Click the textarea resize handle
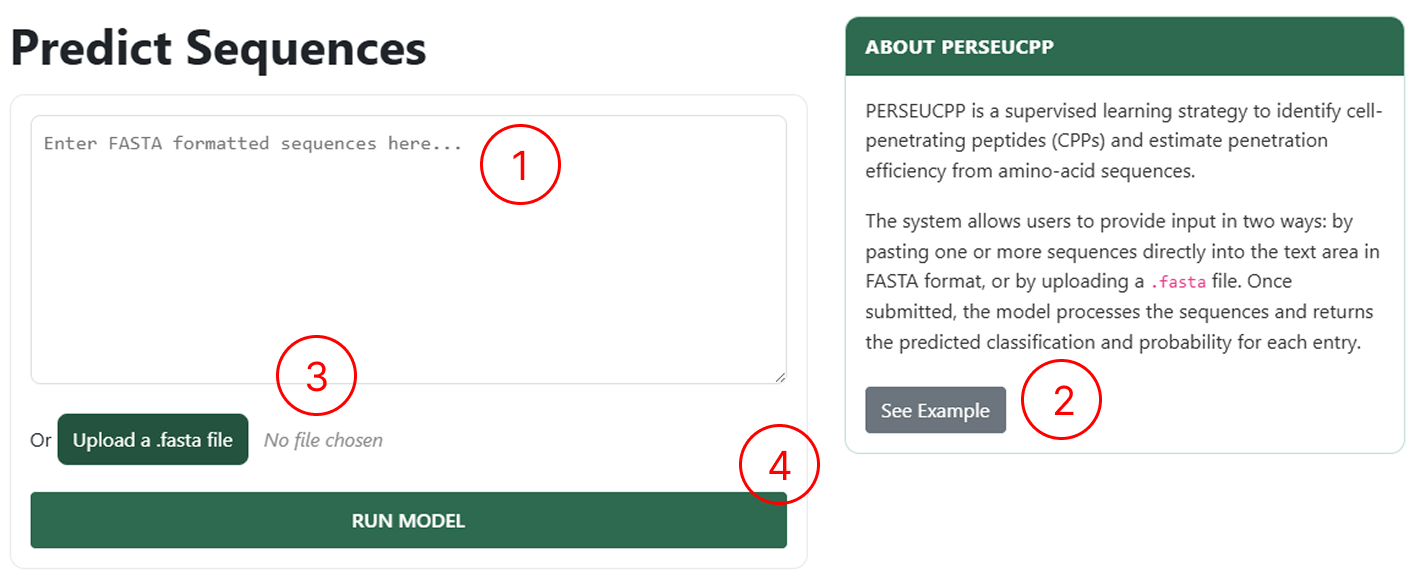The width and height of the screenshot is (1415, 580). [780, 375]
